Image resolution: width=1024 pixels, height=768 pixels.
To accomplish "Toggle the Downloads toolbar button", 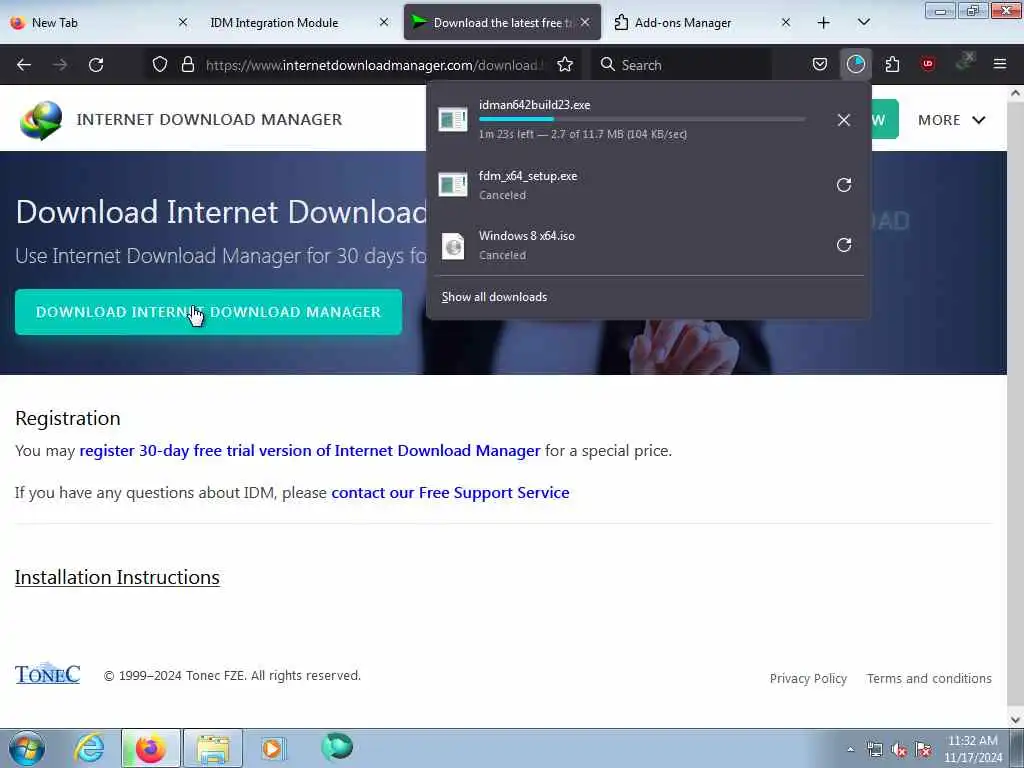I will 856,64.
